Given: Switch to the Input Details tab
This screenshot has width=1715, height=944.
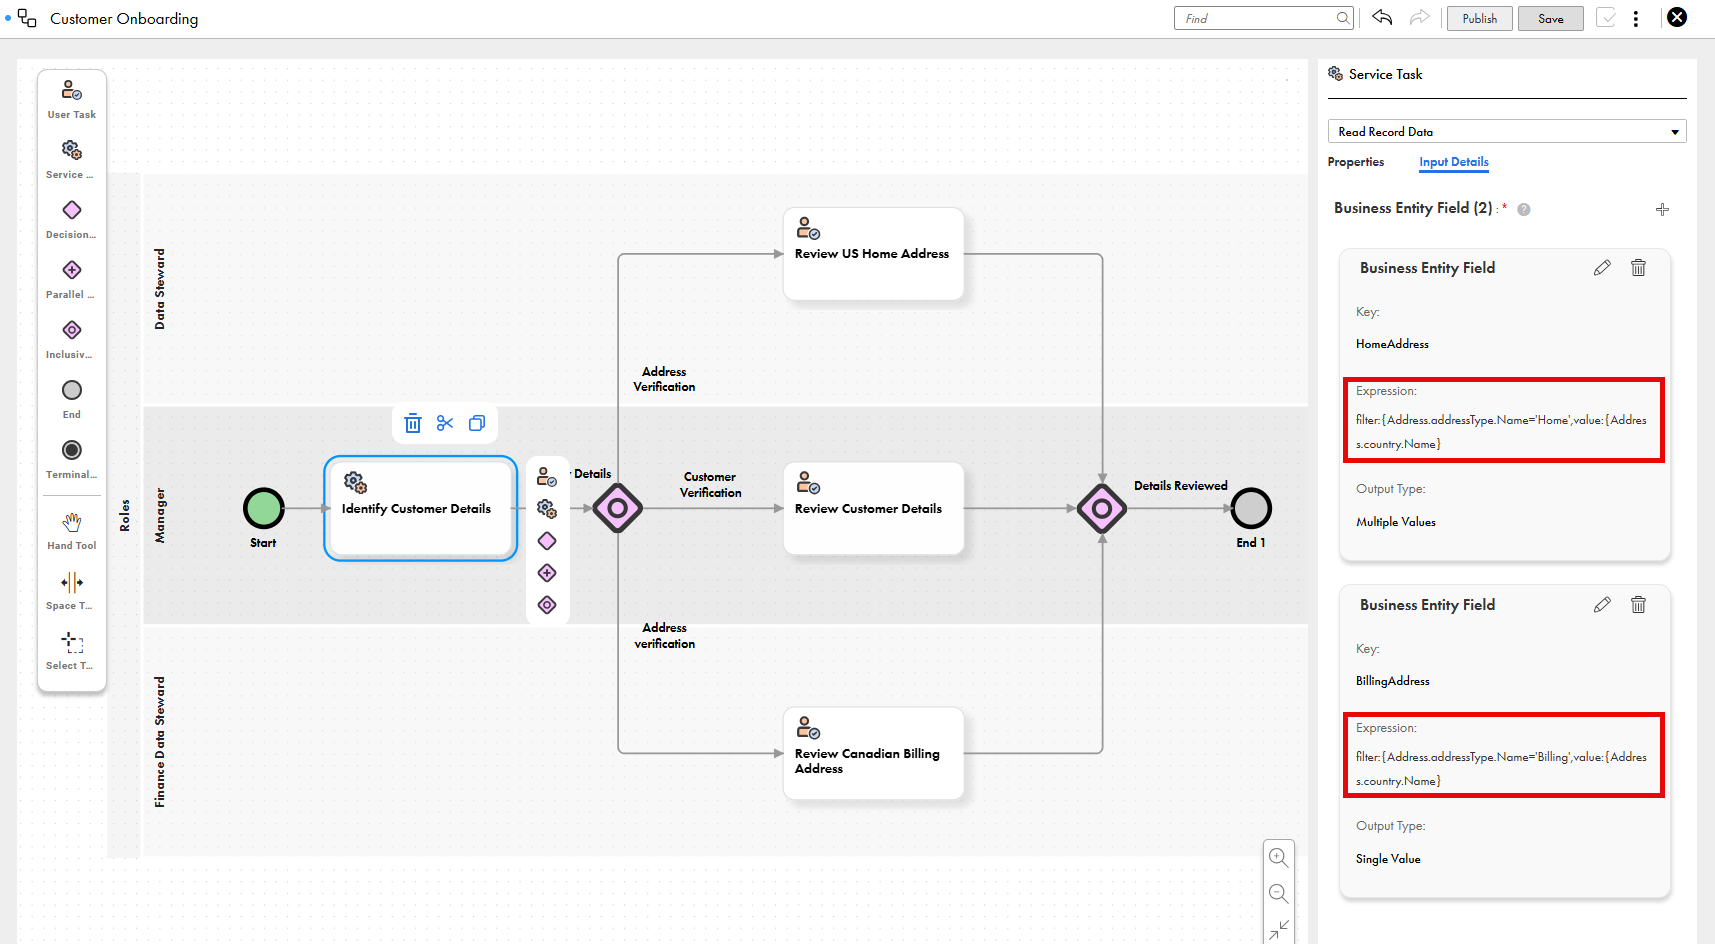Looking at the screenshot, I should 1454,162.
